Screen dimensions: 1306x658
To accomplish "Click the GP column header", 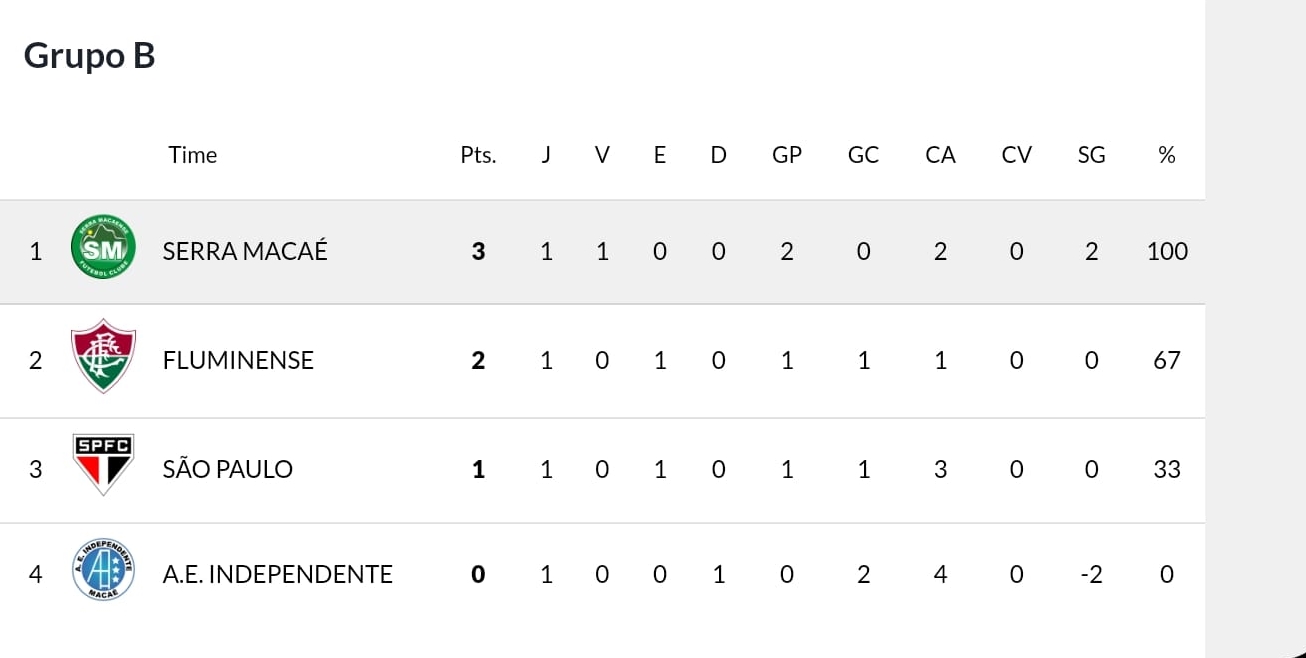I will [x=787, y=155].
